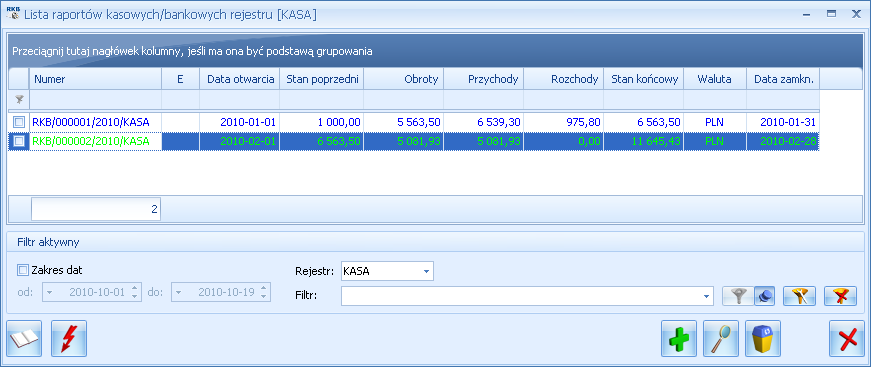Expand the Rejestr KASA dropdown
The image size is (871, 367).
(x=426, y=272)
